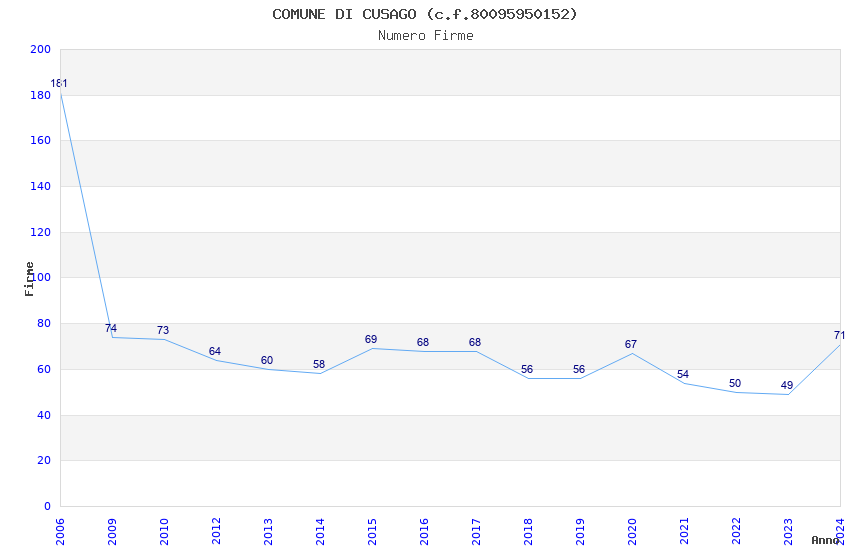Click the x-axis year 2009
This screenshot has width=850, height=550.
pos(112,532)
